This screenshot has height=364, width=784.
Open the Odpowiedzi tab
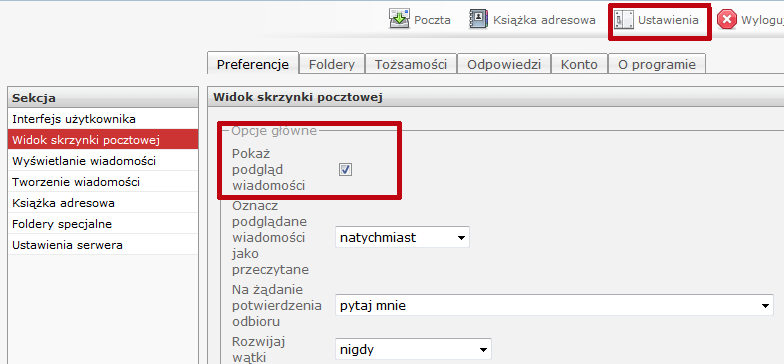504,64
